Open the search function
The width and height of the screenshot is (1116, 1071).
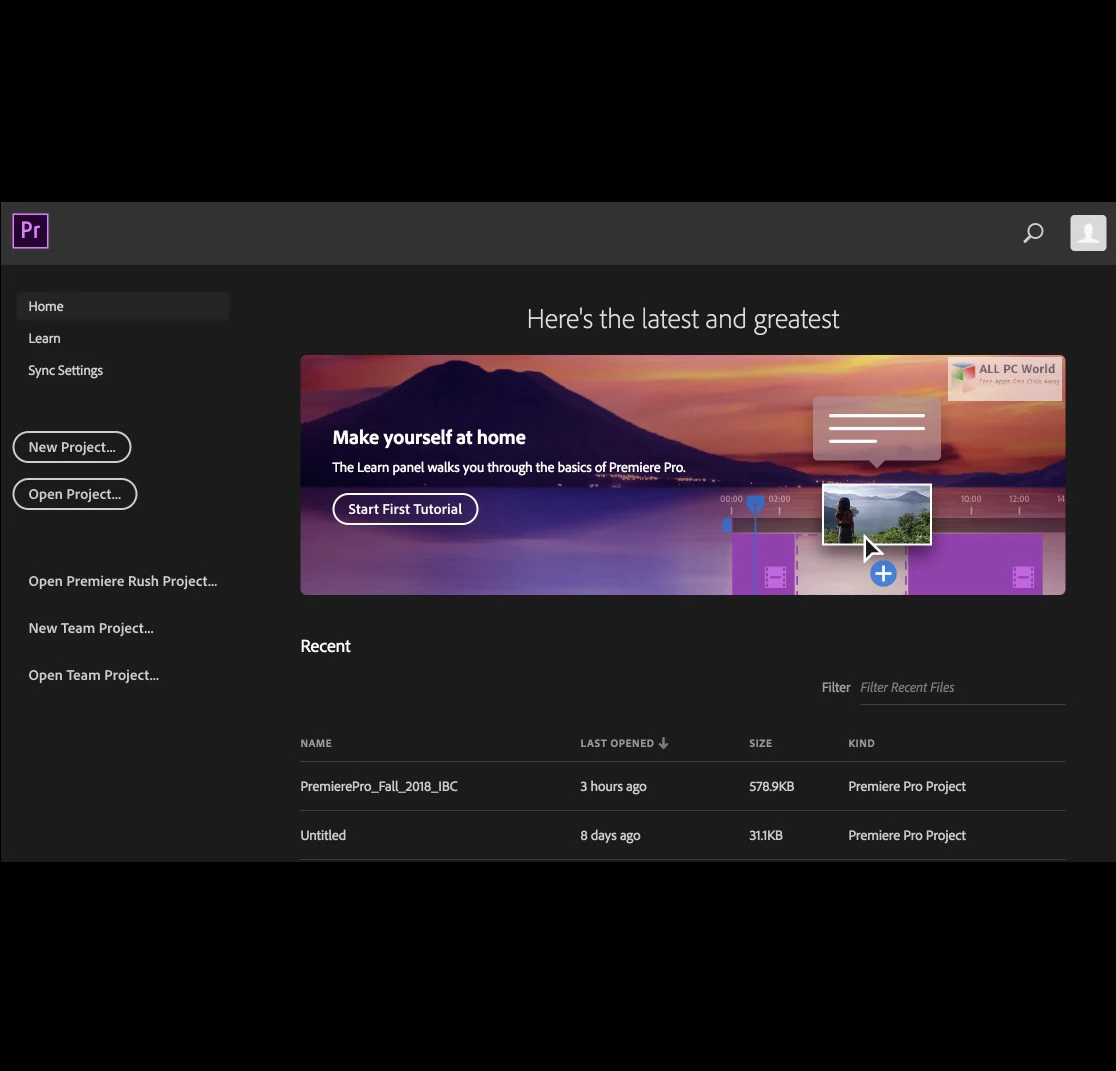(1032, 232)
